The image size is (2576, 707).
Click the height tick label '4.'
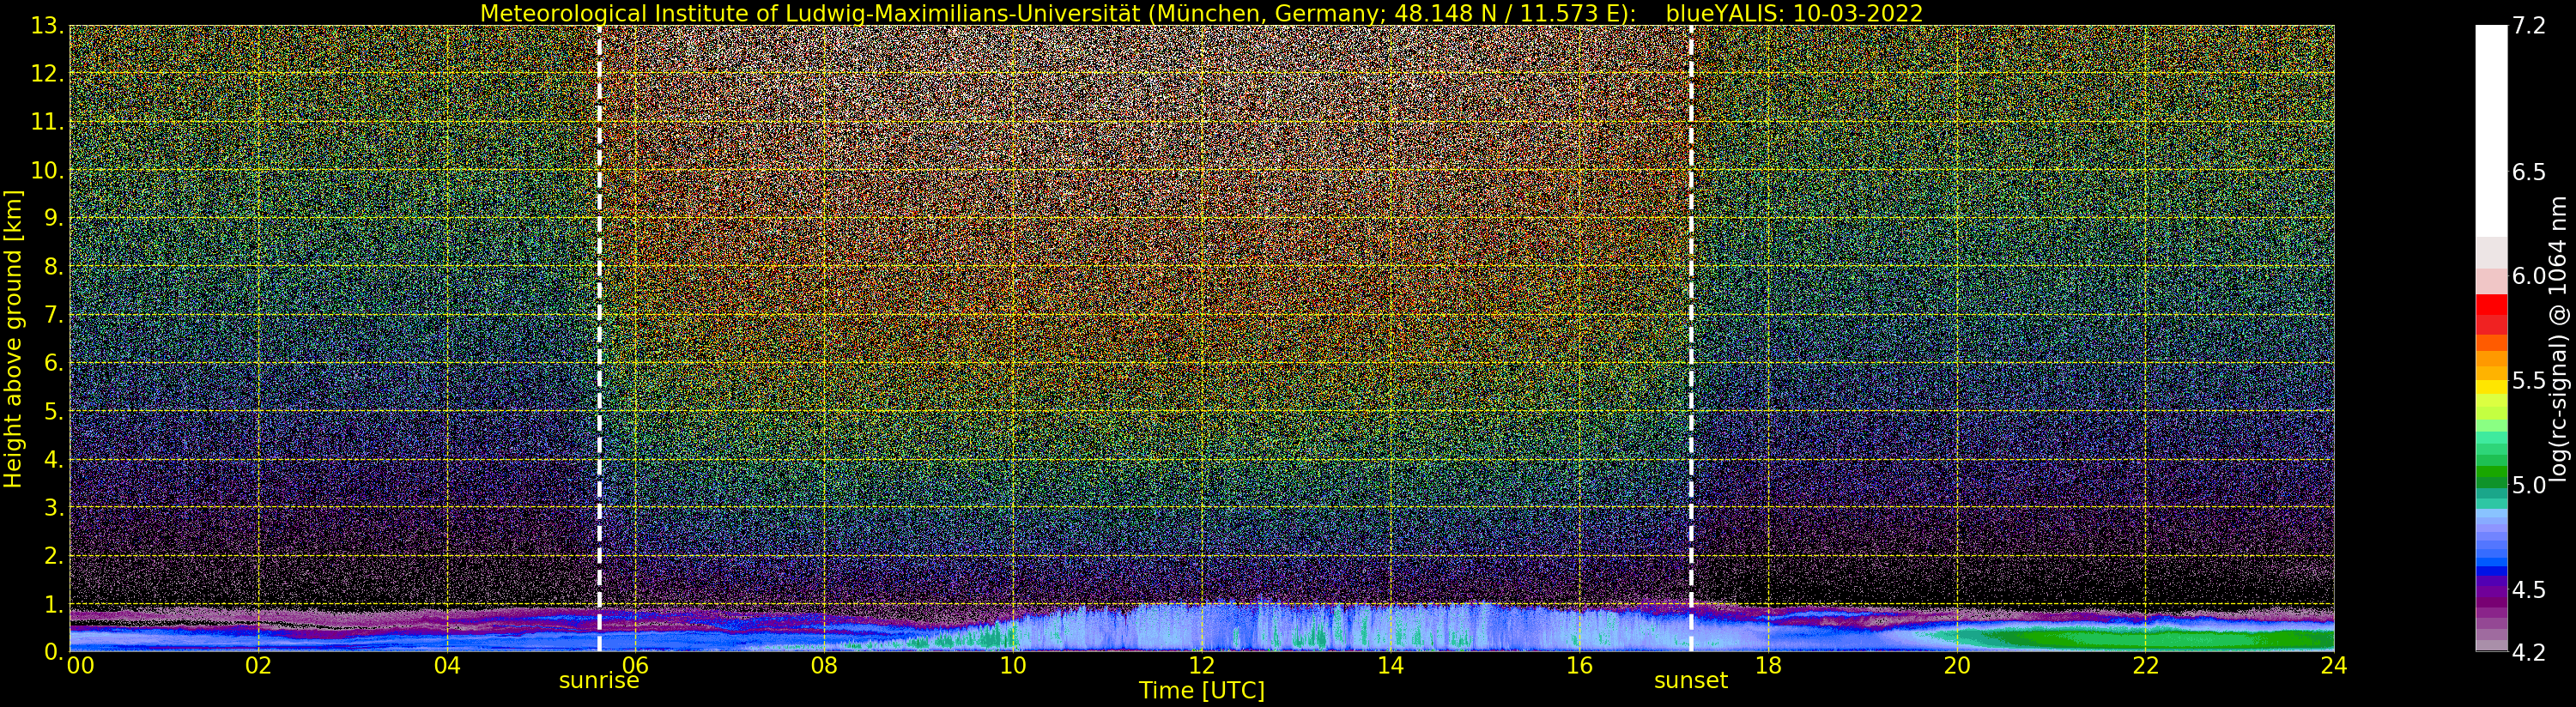(x=54, y=460)
